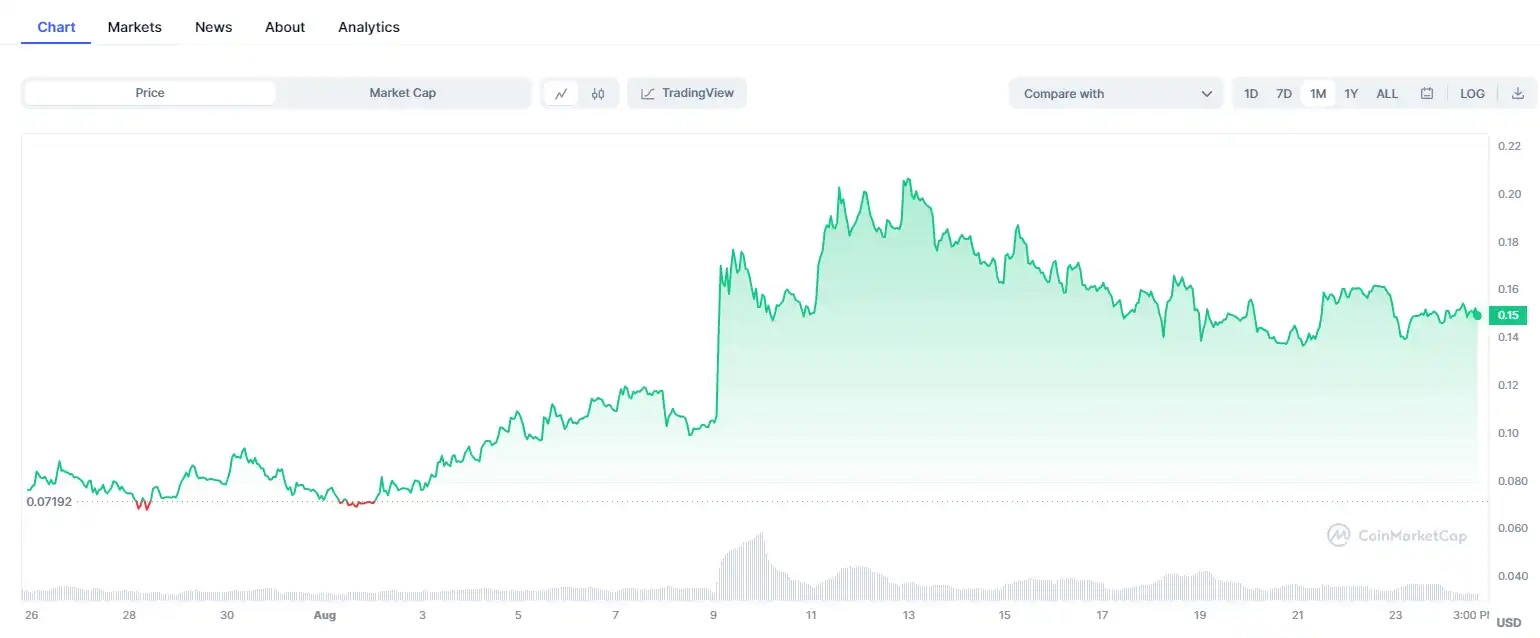Open the calendar date range picker
1540x638 pixels.
click(x=1427, y=94)
